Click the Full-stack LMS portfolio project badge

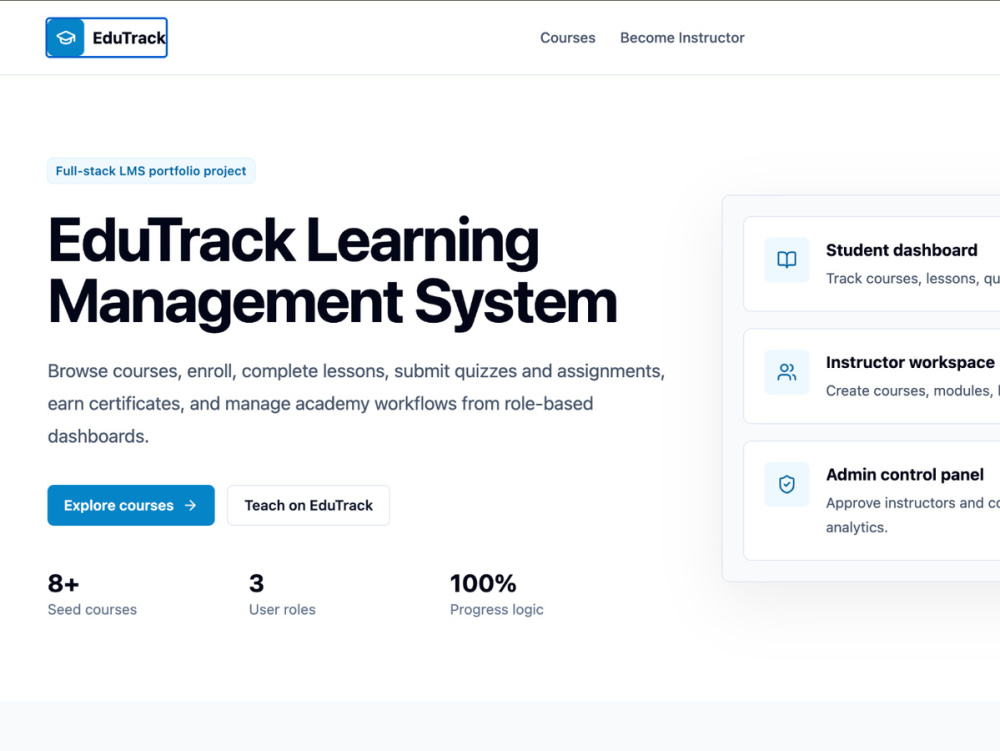point(151,171)
